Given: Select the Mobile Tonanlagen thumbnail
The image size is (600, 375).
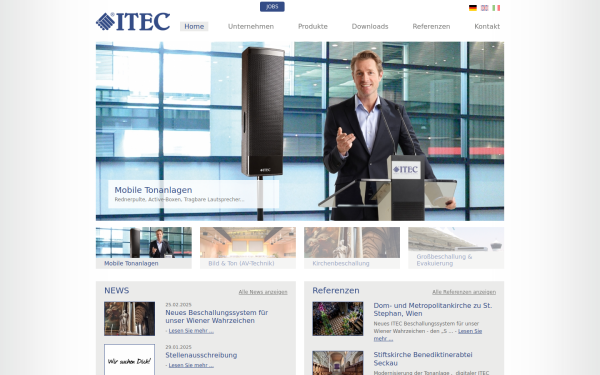Looking at the screenshot, I should coord(143,248).
